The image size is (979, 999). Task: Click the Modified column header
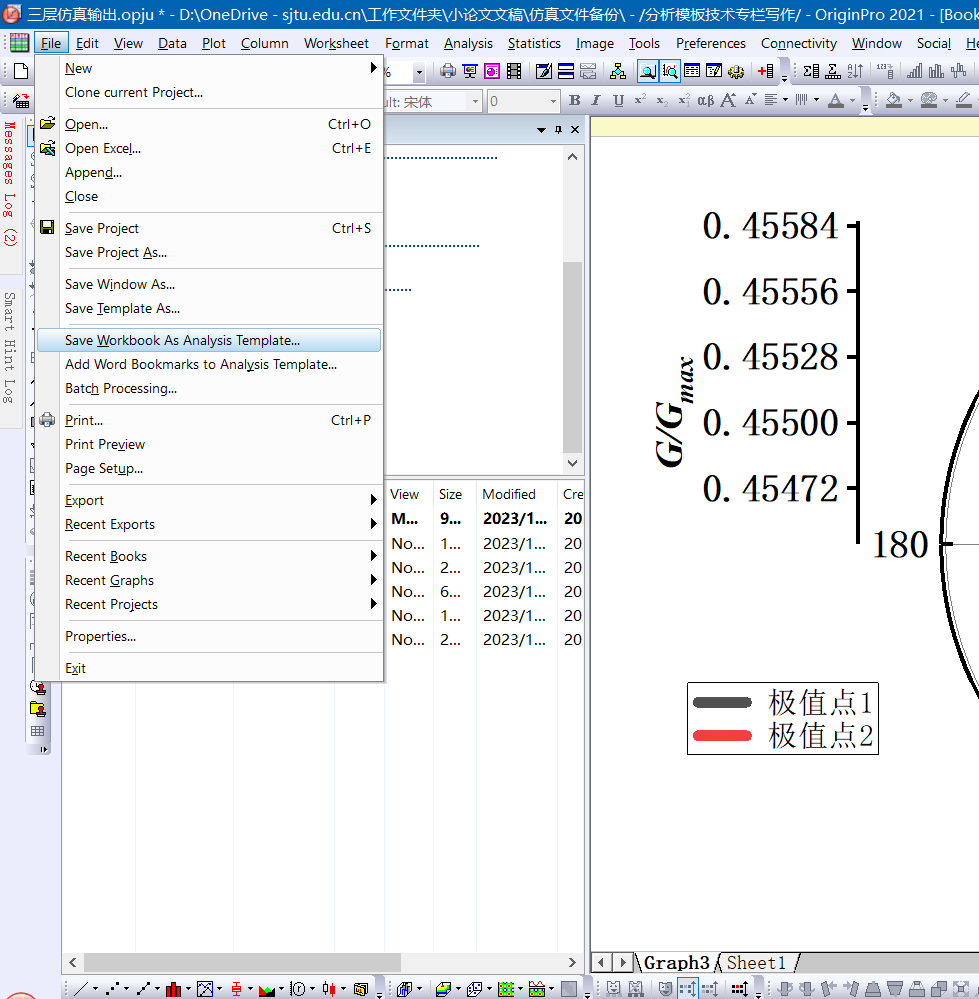click(x=508, y=494)
